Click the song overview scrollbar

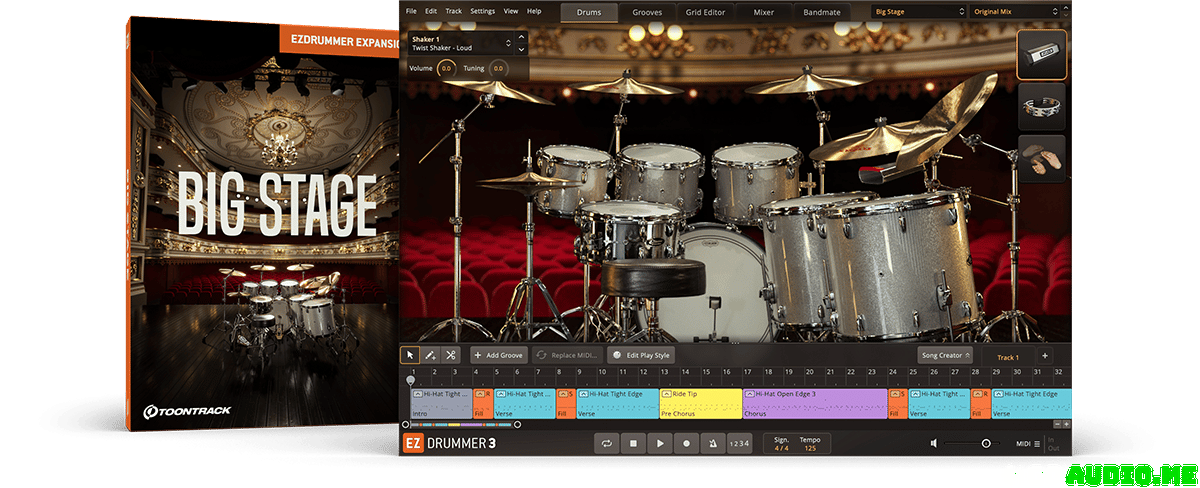click(x=459, y=424)
